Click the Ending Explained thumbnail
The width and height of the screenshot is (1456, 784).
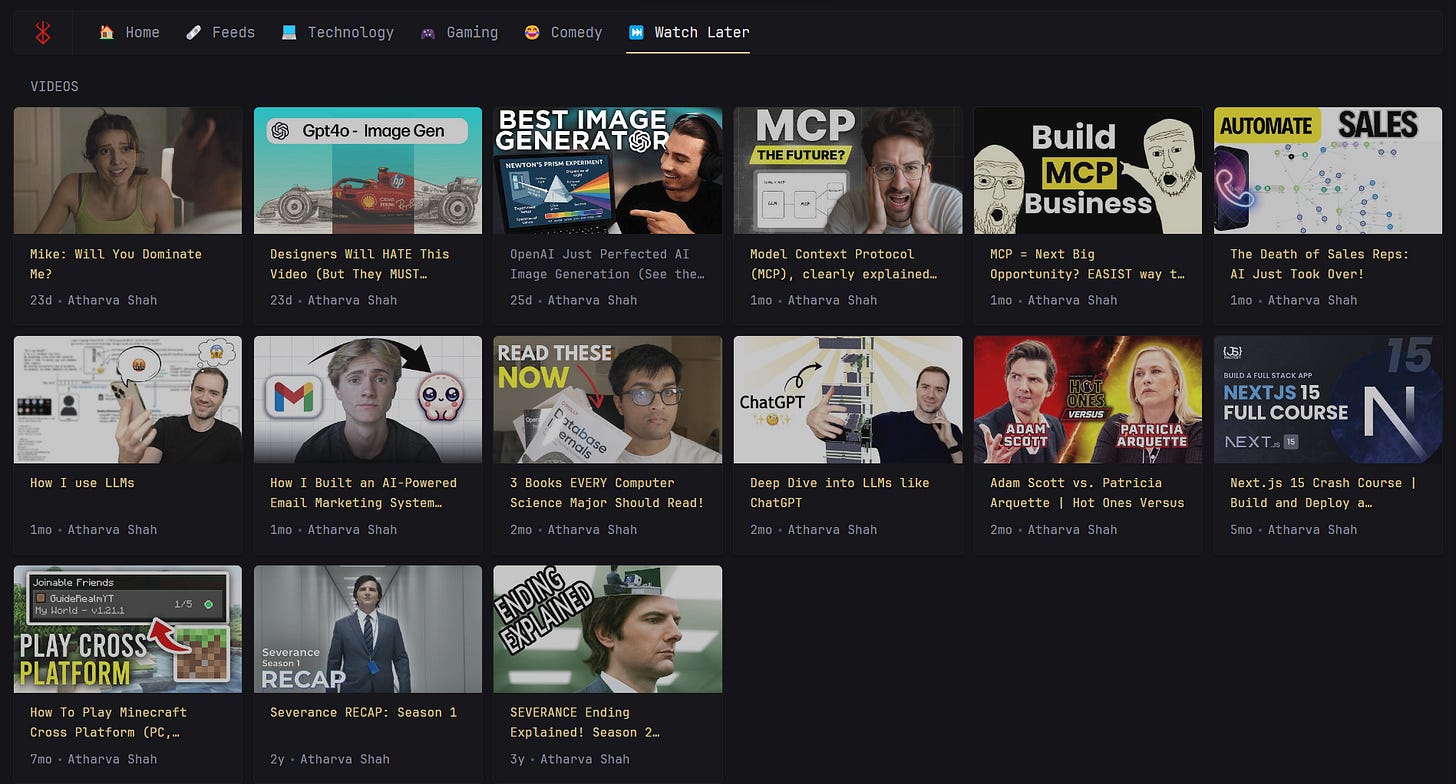click(x=608, y=629)
